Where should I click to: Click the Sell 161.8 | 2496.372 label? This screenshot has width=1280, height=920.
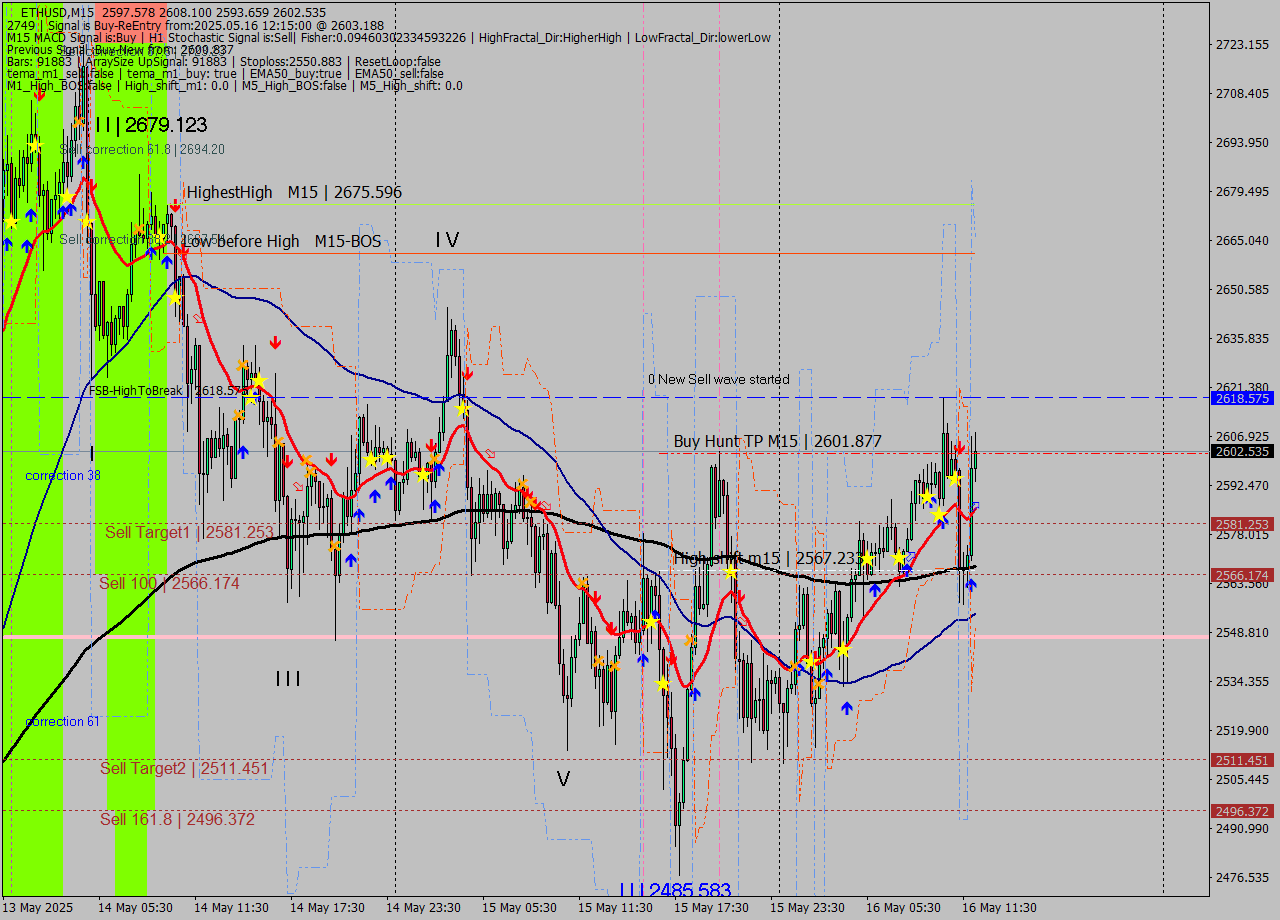coord(177,819)
